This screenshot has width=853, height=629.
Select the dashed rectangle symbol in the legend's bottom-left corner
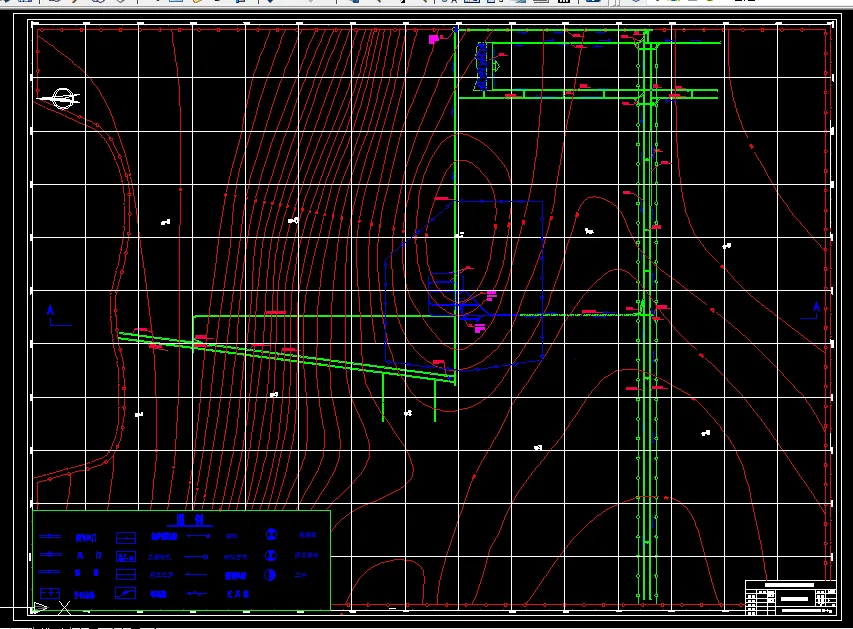click(x=50, y=594)
